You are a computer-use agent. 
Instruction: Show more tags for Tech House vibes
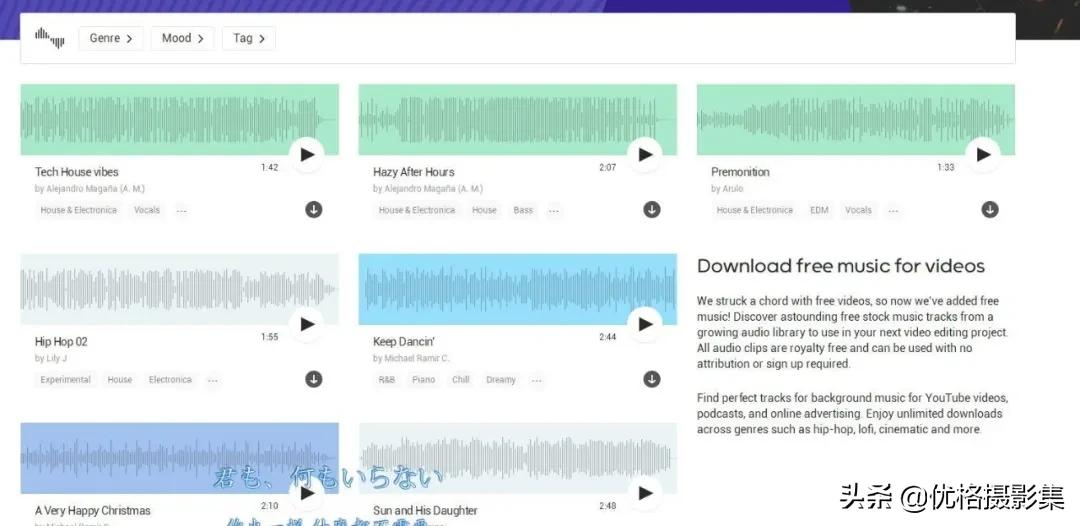click(182, 211)
